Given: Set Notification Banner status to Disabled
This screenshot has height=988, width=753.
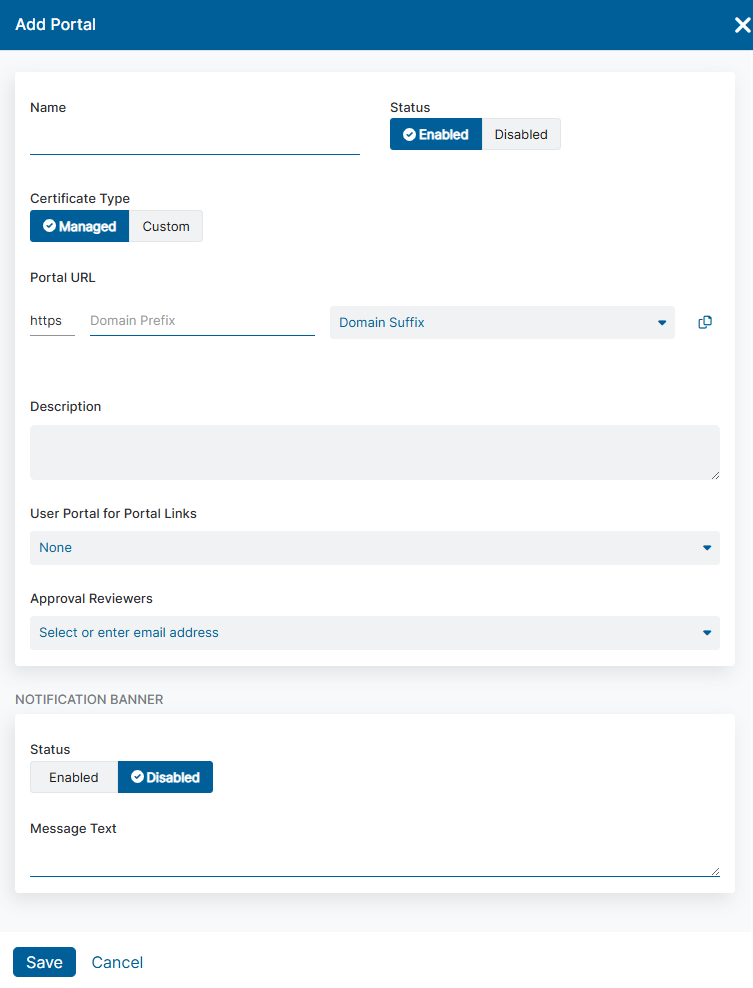Looking at the screenshot, I should point(165,778).
